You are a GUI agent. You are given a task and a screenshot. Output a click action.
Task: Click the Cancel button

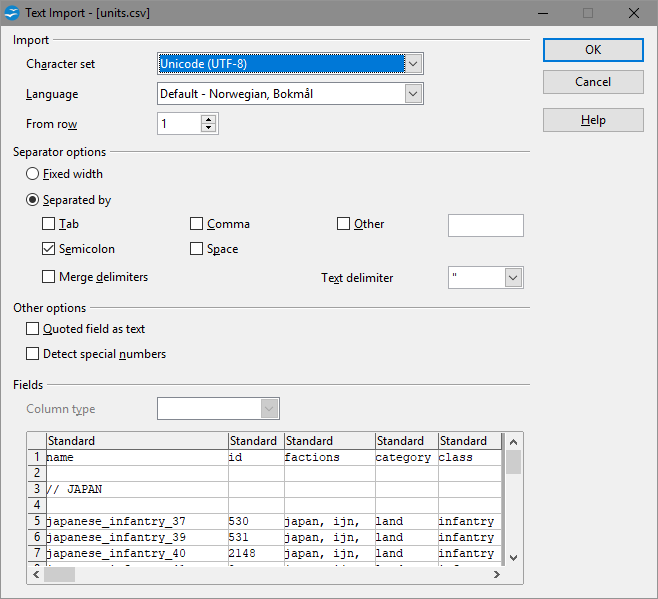tap(593, 82)
